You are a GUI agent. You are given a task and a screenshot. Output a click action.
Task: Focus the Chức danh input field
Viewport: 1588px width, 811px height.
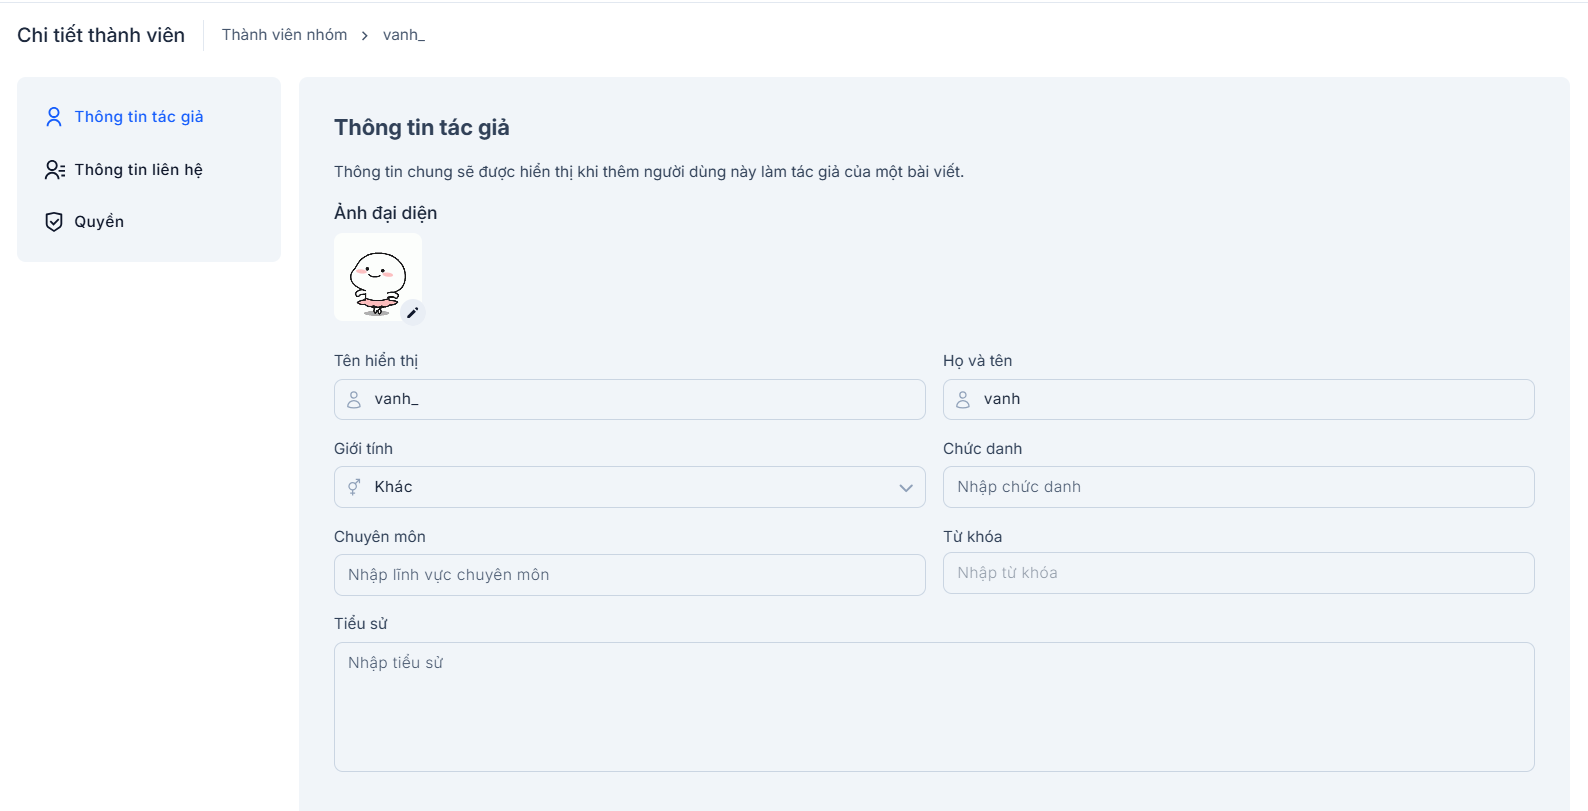(1238, 487)
